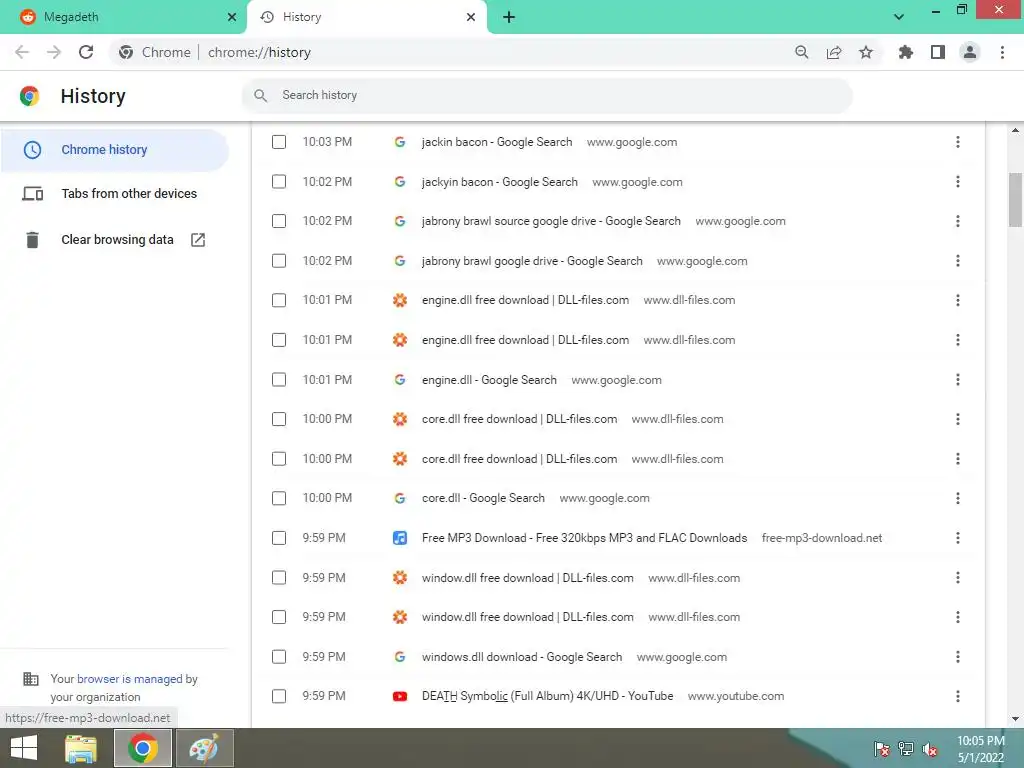This screenshot has height=768, width=1024.
Task: Click the Action Center flag tray icon
Action: (x=882, y=749)
